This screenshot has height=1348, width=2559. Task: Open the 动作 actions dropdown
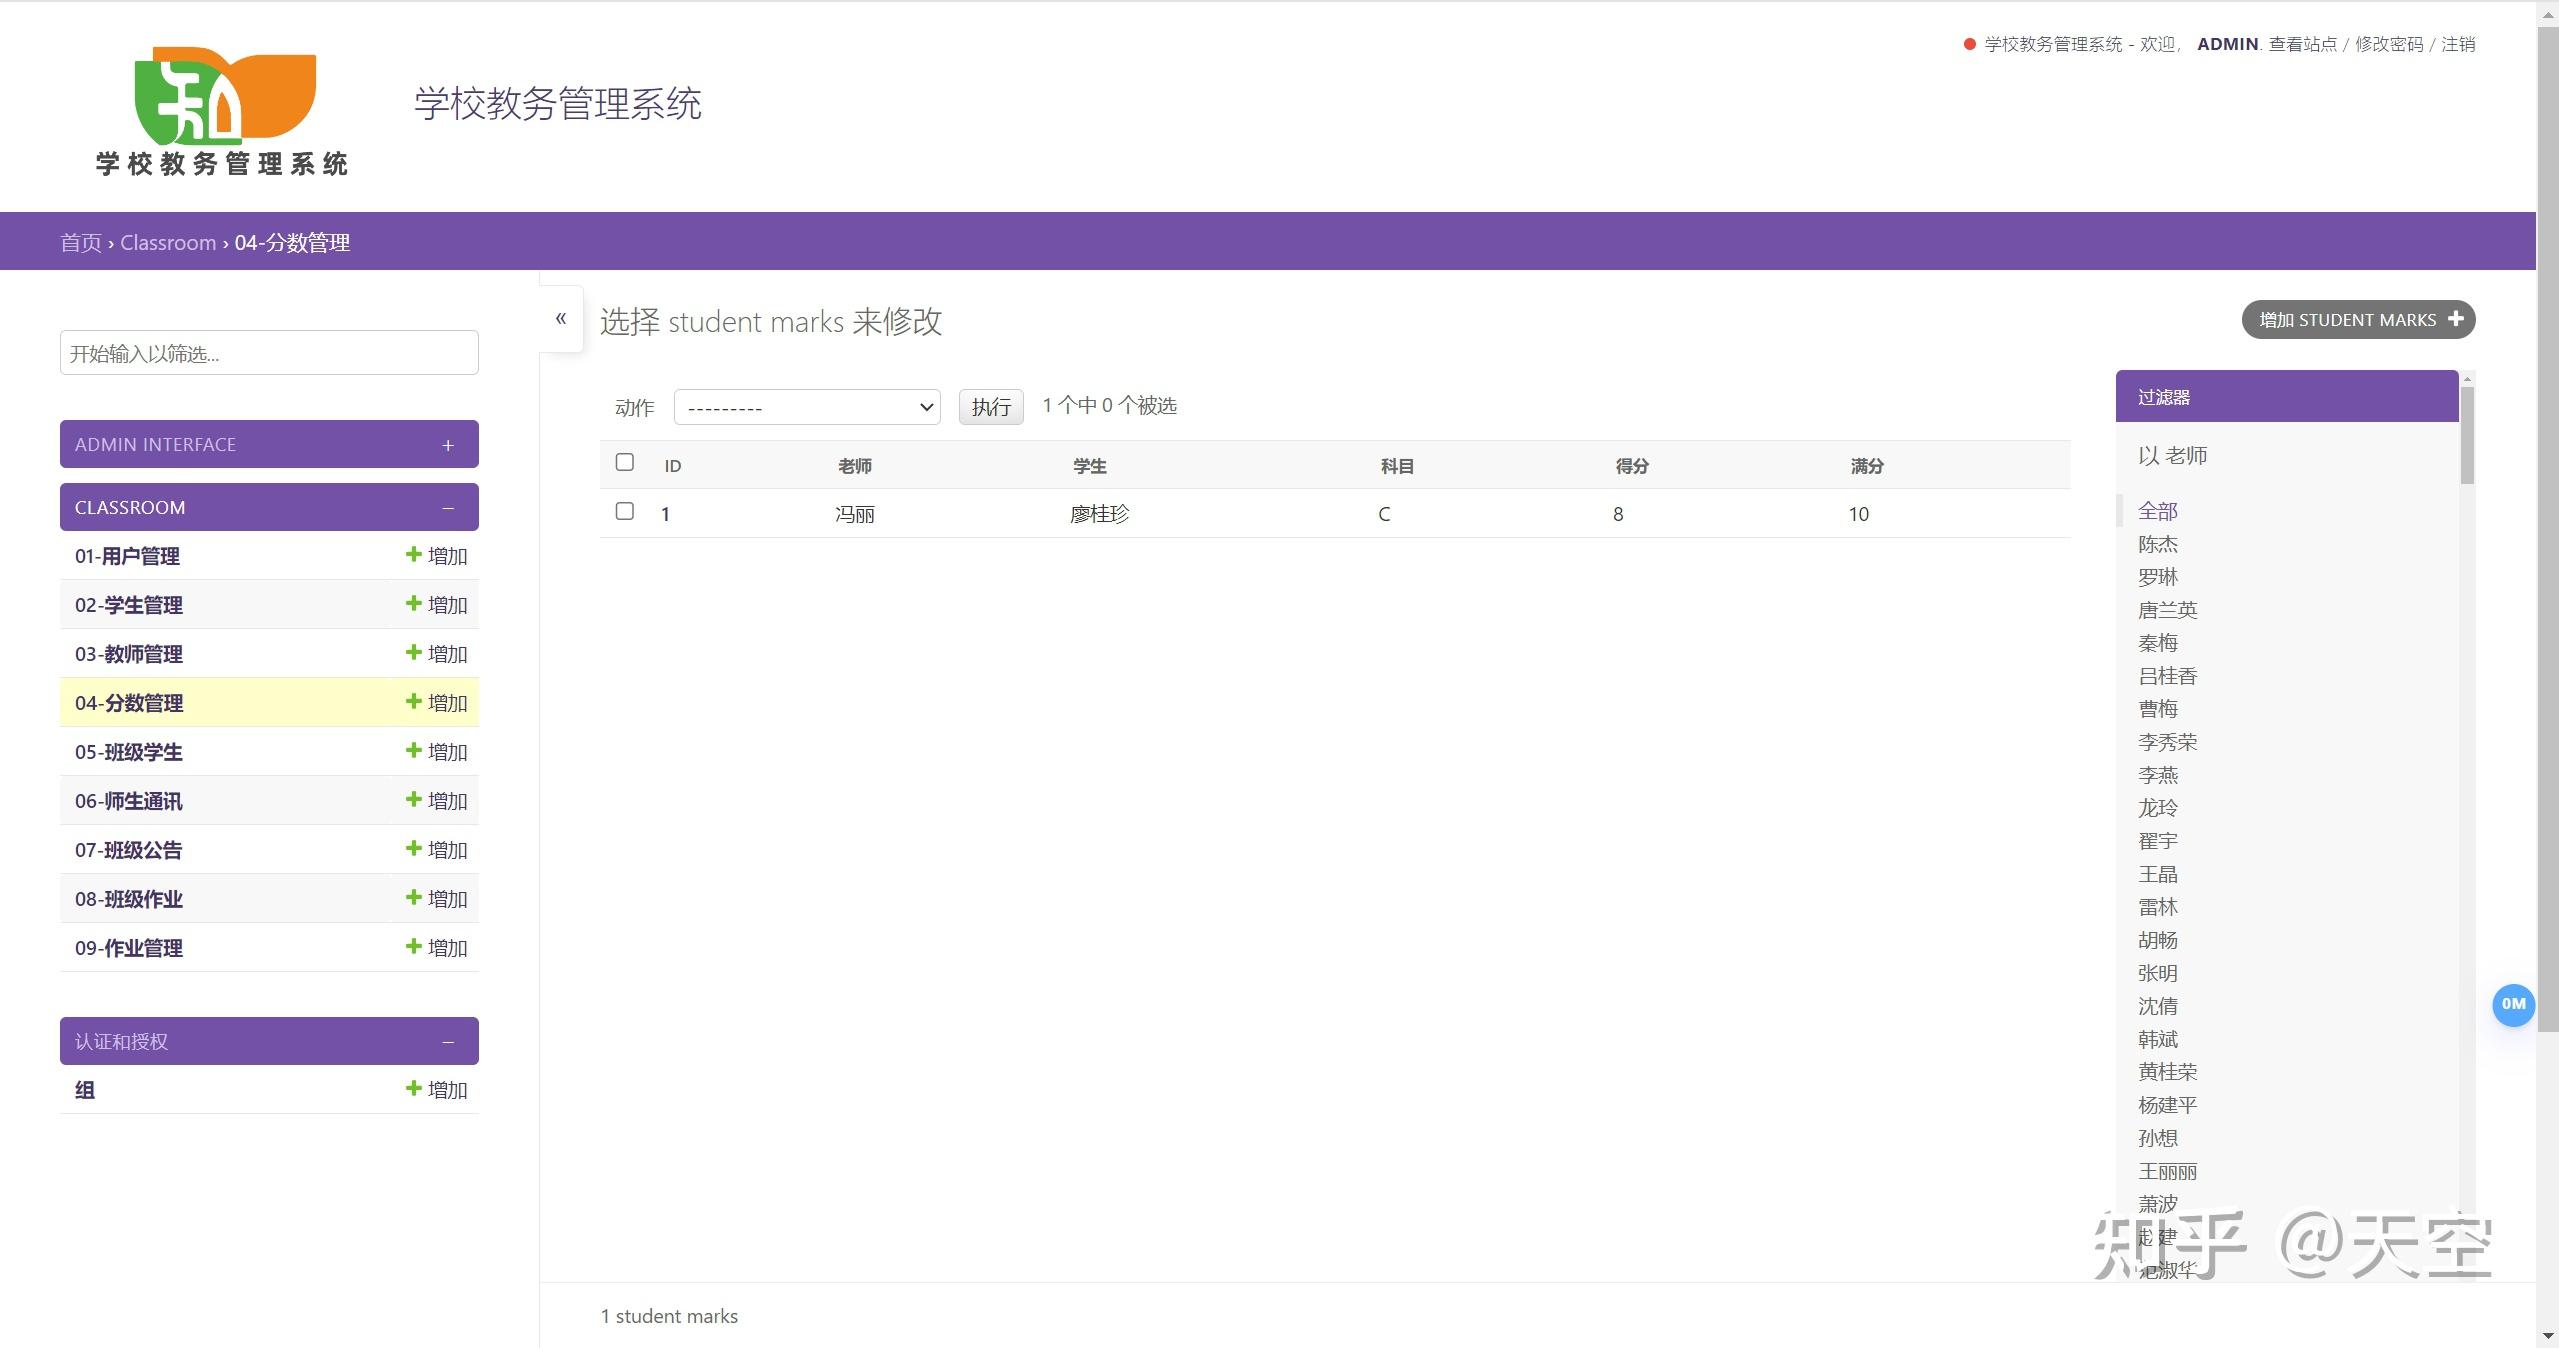pyautogui.click(x=806, y=407)
